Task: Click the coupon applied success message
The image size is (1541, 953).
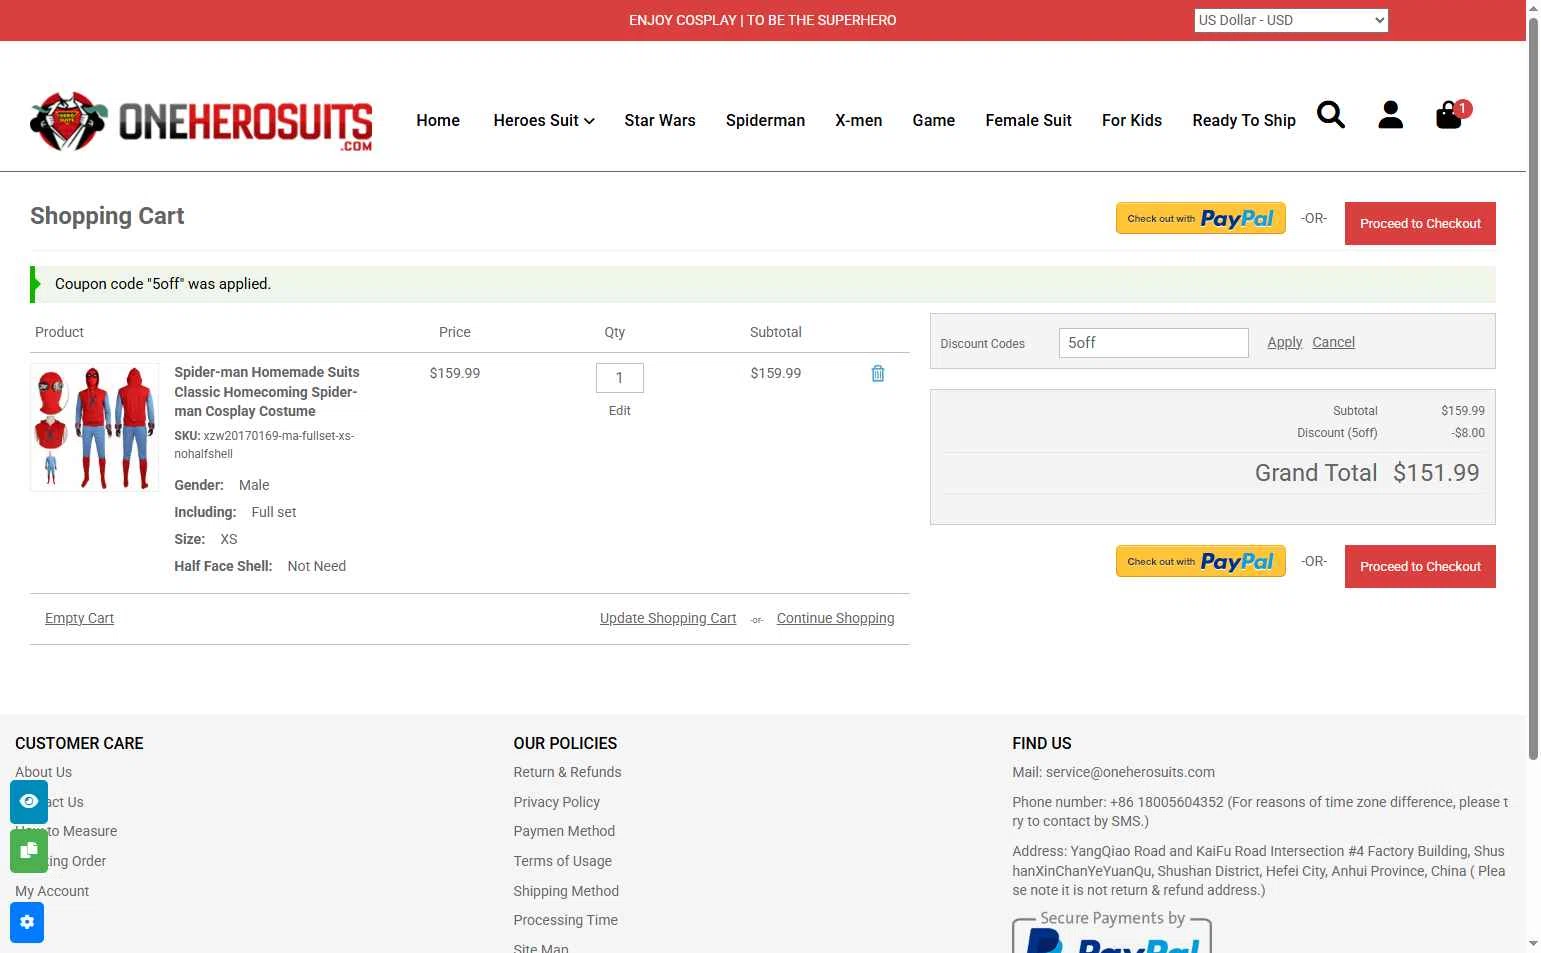Action: [x=763, y=284]
